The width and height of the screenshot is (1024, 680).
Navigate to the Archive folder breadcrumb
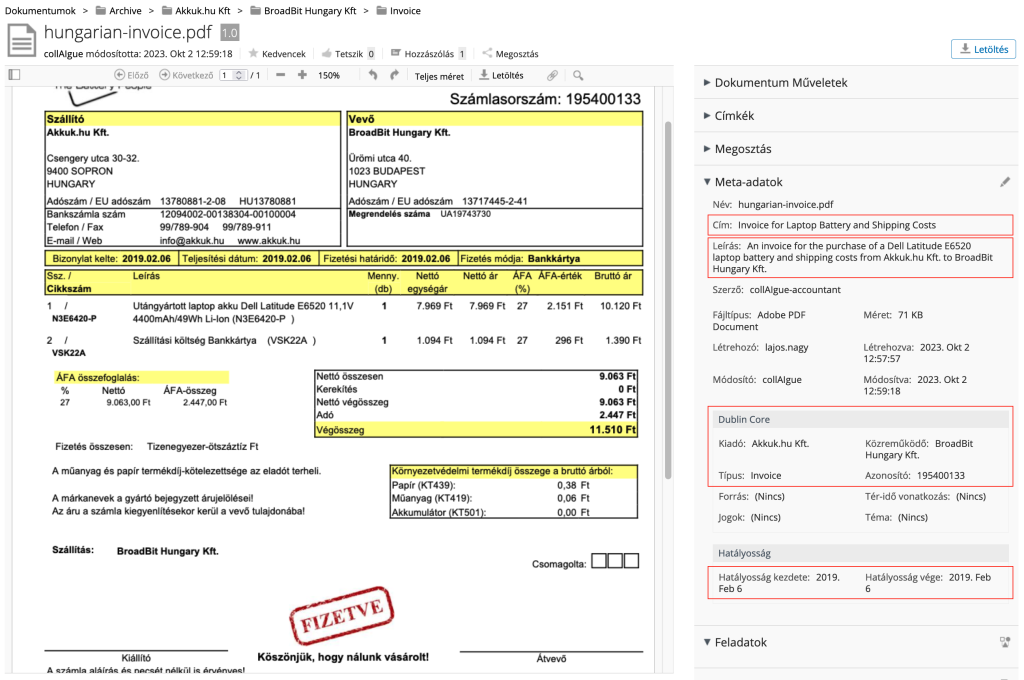tap(118, 10)
